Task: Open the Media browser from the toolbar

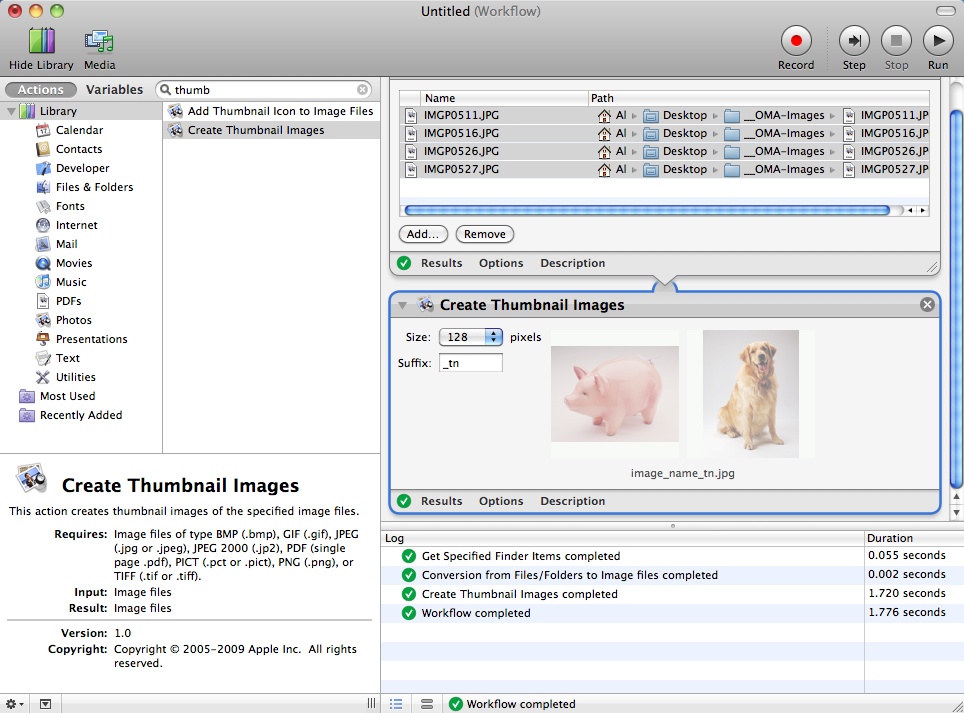Action: pos(98,41)
